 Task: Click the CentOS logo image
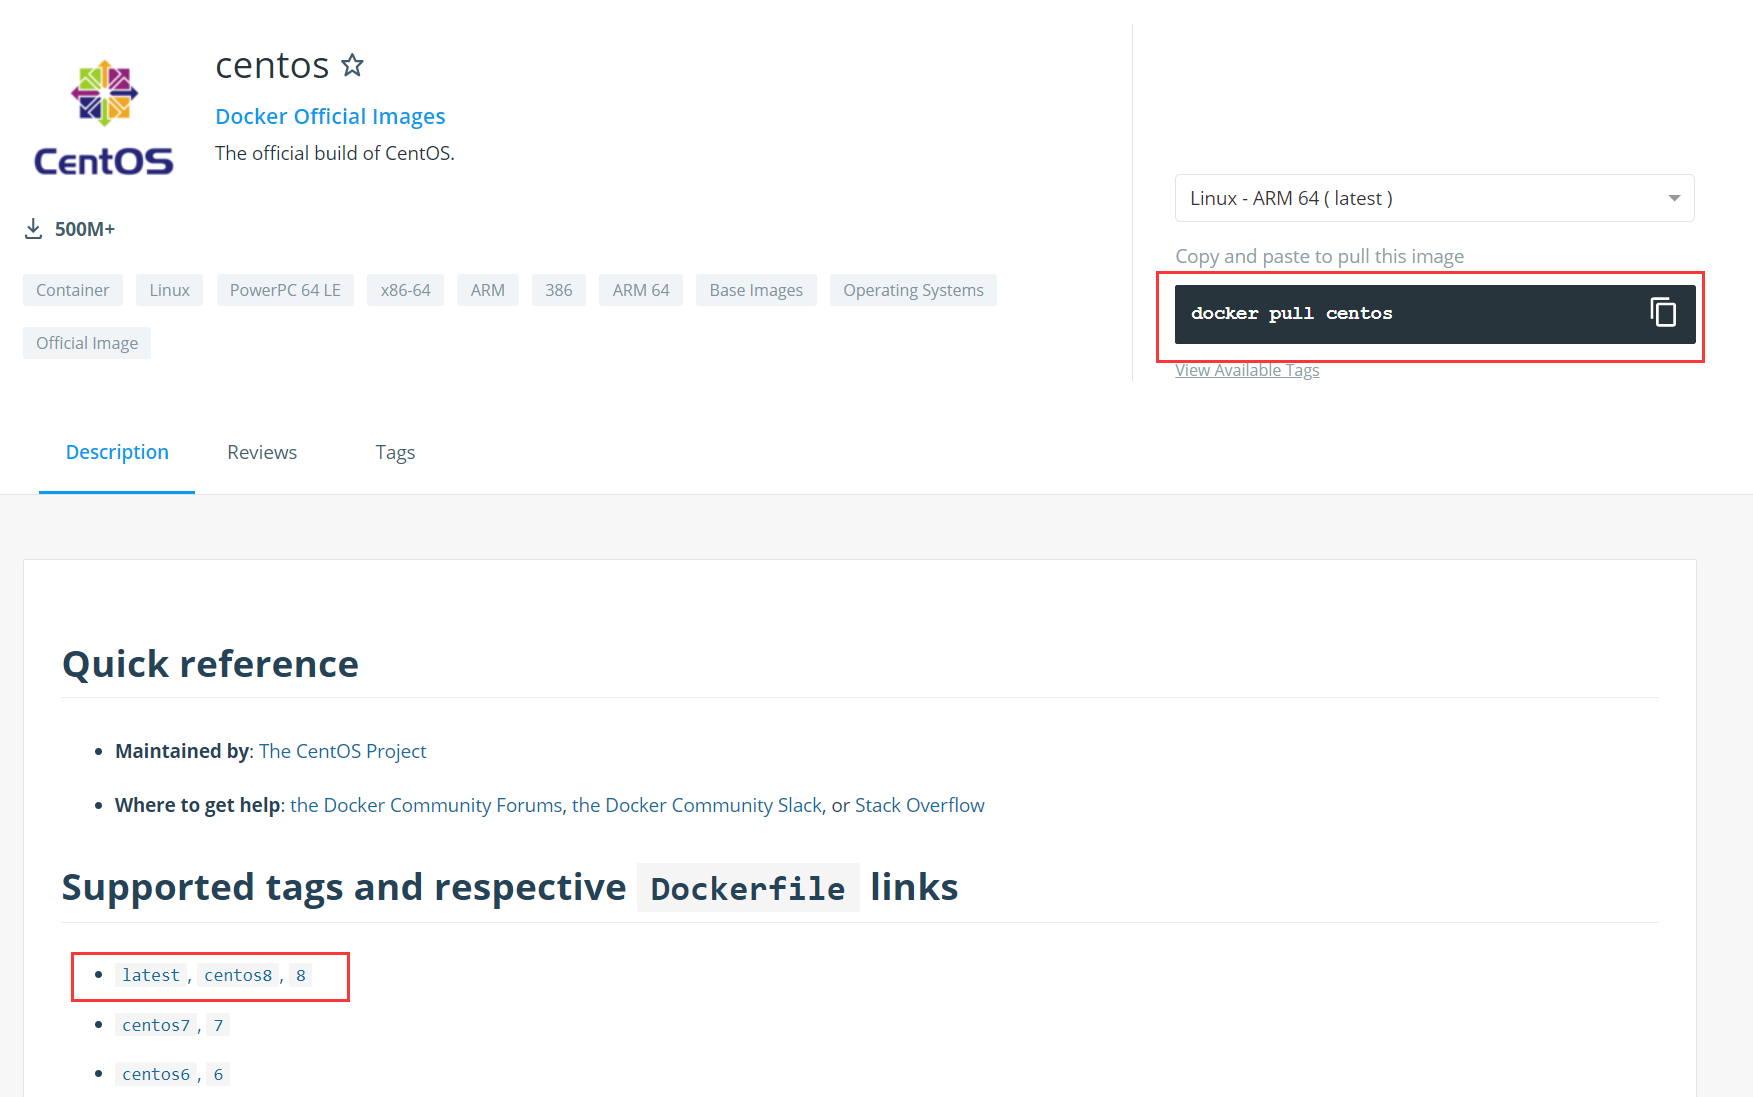point(104,119)
